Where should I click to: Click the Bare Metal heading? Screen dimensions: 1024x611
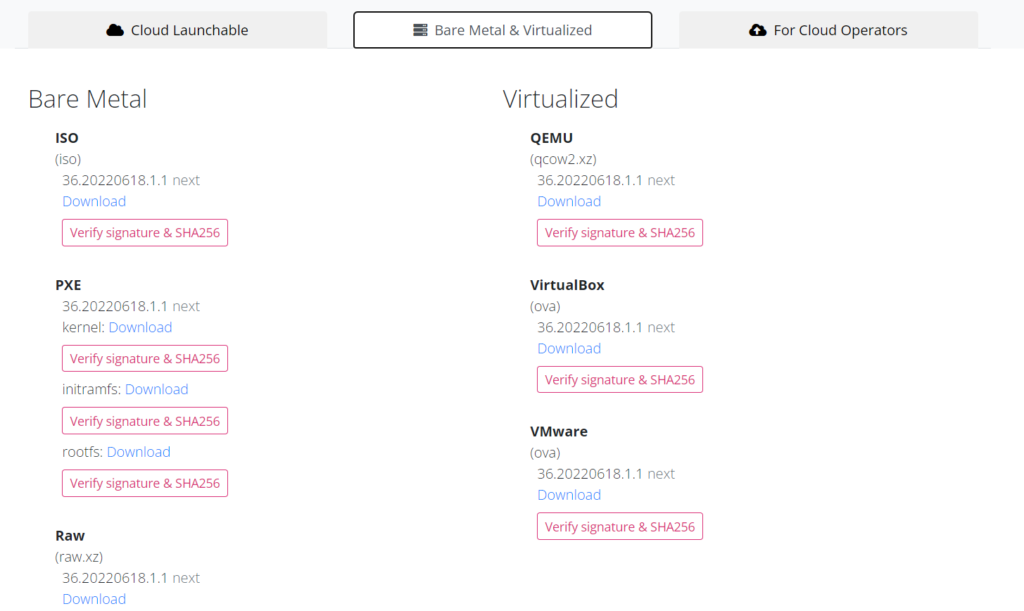pyautogui.click(x=88, y=99)
